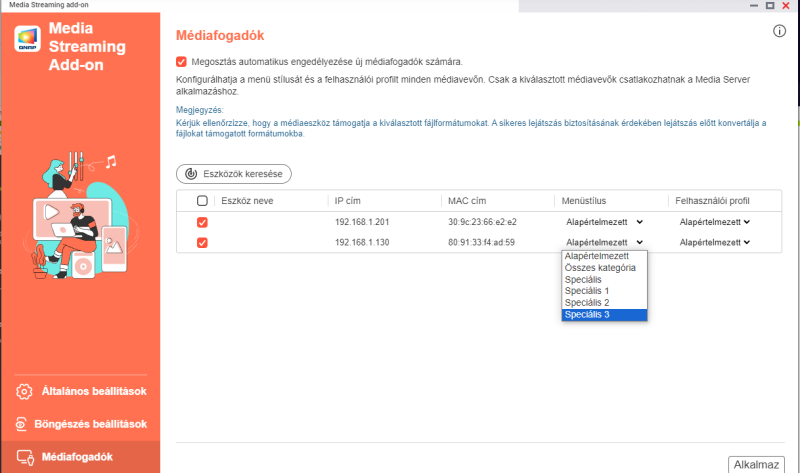Open the Médiafogadók sidebar section
Viewport: 800px width, 473px height.
pos(81,457)
